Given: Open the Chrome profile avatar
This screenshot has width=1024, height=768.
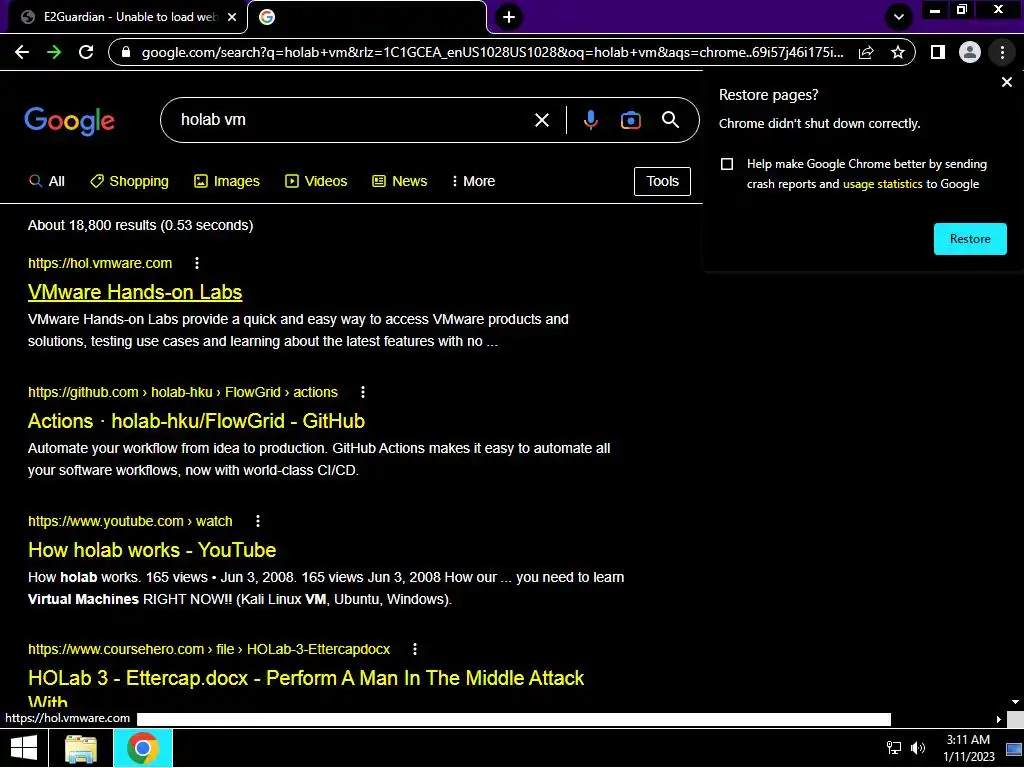Looking at the screenshot, I should point(970,52).
